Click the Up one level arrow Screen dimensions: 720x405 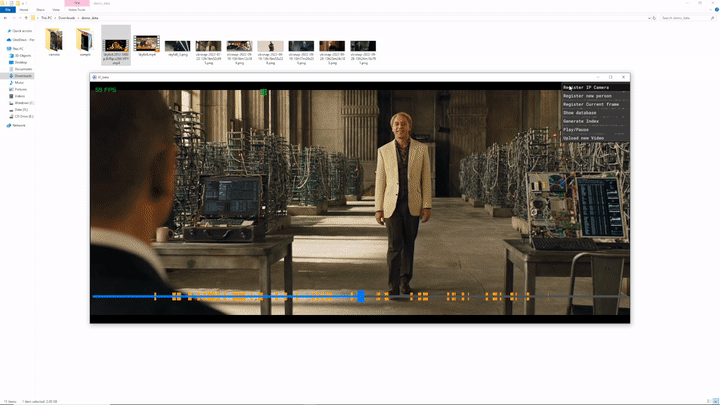click(26, 18)
